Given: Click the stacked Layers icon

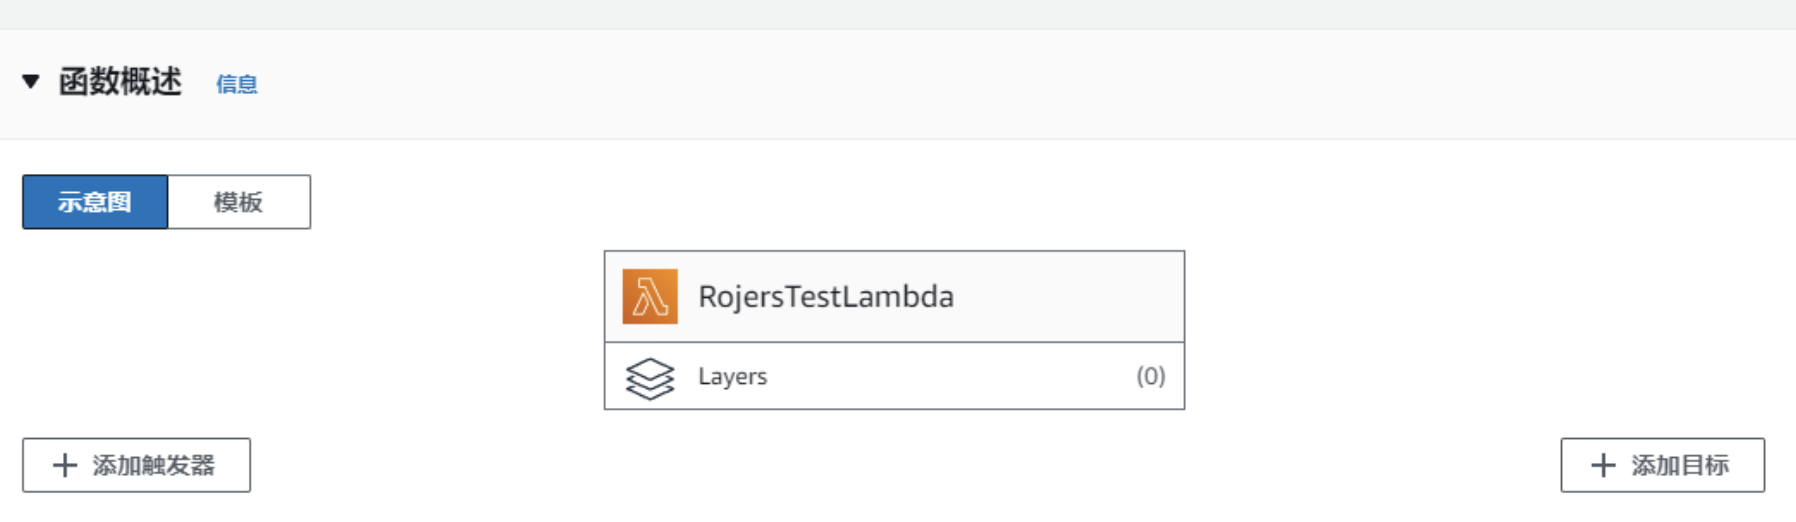Looking at the screenshot, I should click(x=650, y=378).
